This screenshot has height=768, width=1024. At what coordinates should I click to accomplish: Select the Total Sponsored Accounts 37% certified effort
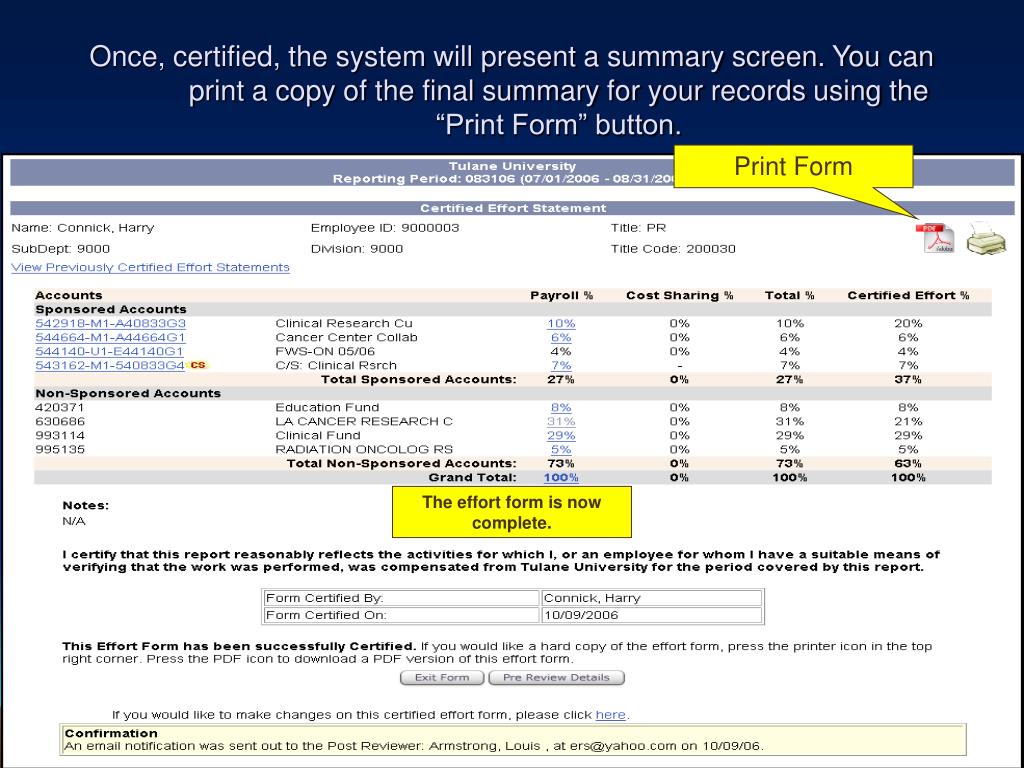[908, 379]
